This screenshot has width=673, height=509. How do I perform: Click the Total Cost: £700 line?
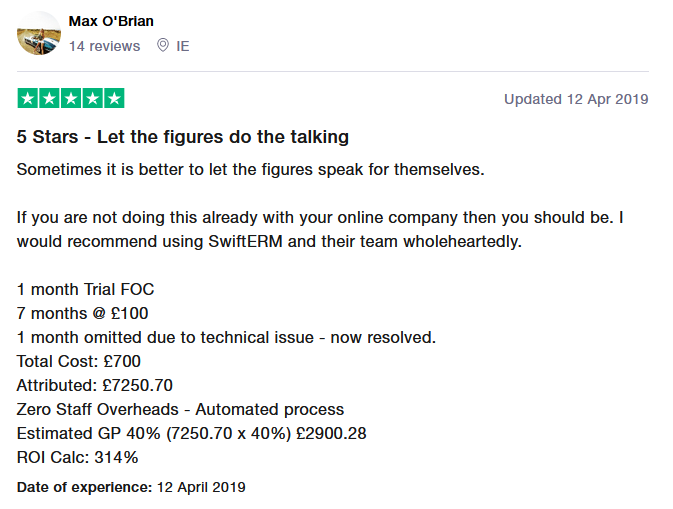[79, 361]
